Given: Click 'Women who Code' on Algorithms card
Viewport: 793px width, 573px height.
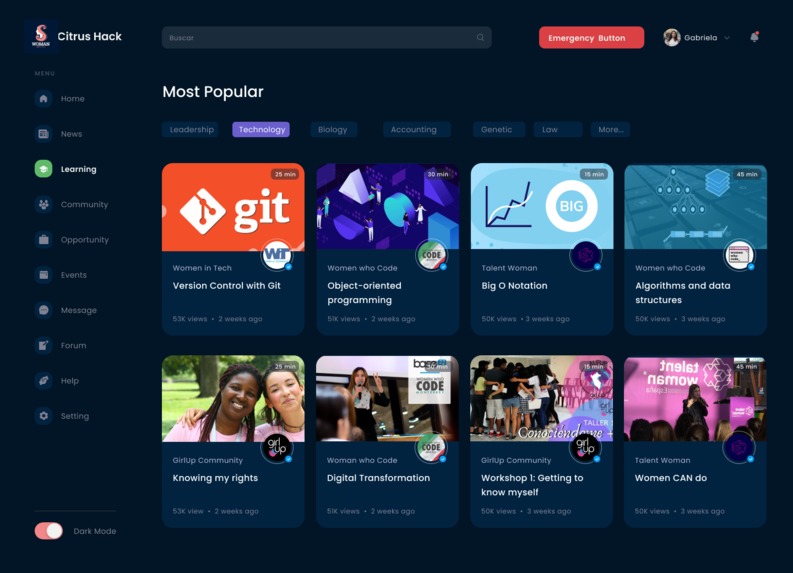Looking at the screenshot, I should pyautogui.click(x=670, y=268).
